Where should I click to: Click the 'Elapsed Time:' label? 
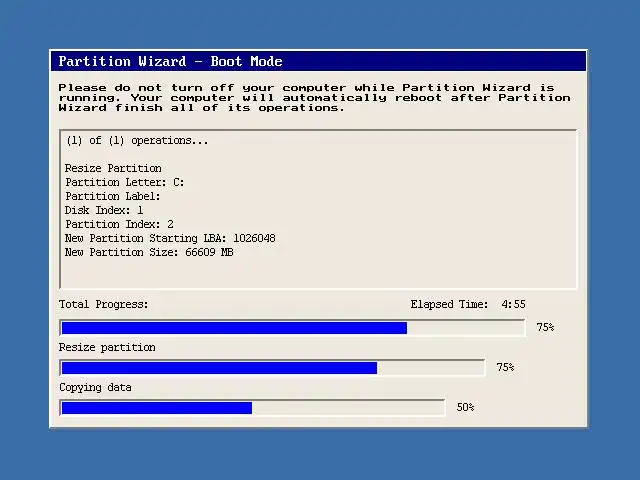tap(449, 304)
